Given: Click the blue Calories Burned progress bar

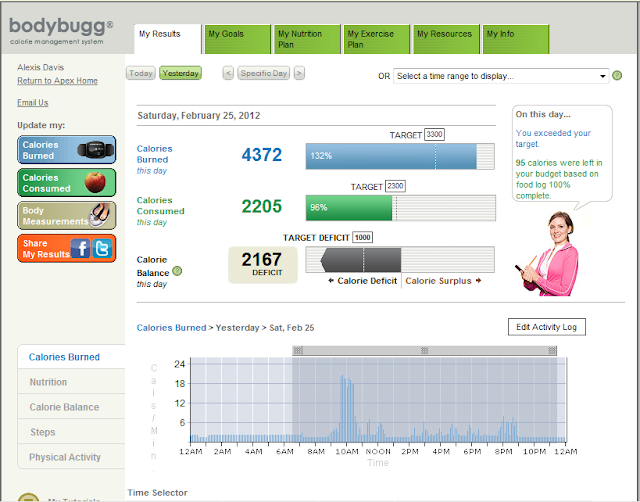Looking at the screenshot, I should pos(391,156).
